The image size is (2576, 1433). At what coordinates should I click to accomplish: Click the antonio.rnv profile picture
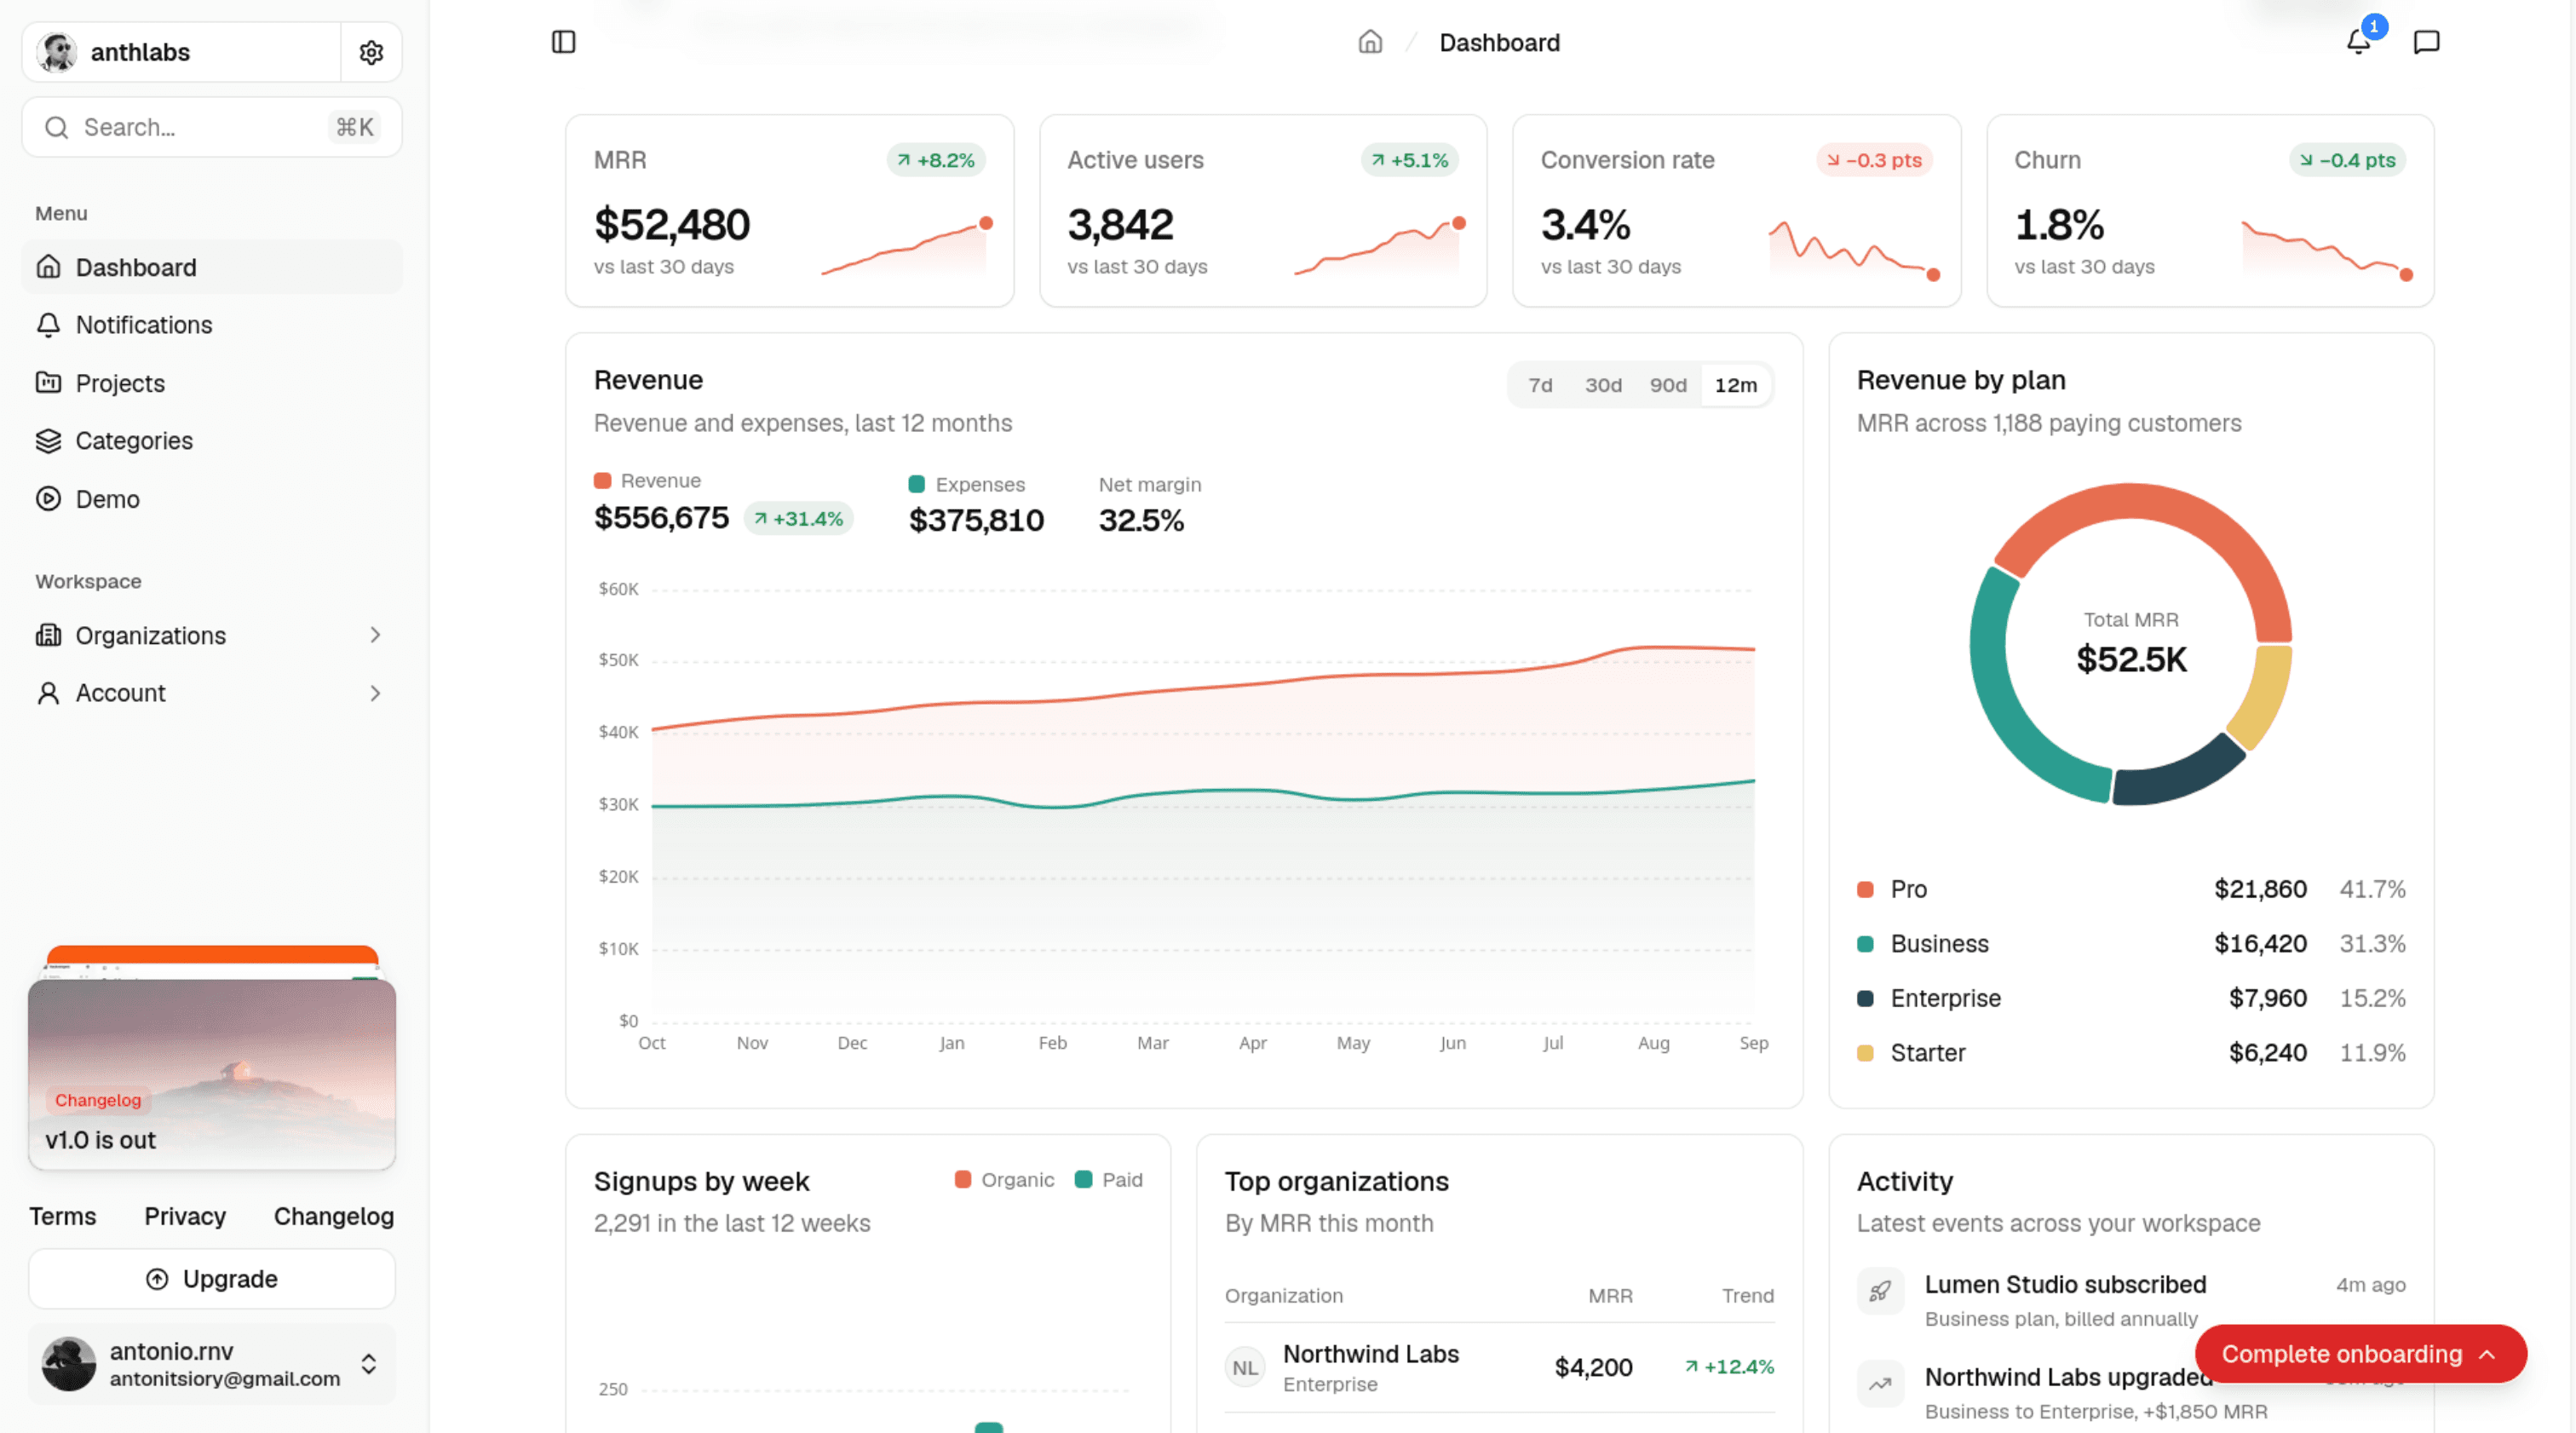coord(69,1363)
